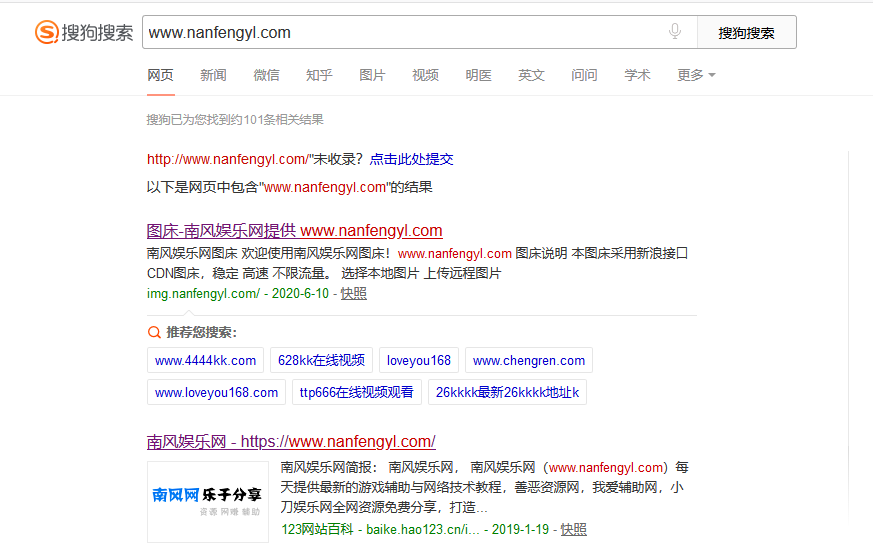Open 快照 for the baike.hao123.cn result
Image resolution: width=873 pixels, height=552 pixels.
coord(573,529)
